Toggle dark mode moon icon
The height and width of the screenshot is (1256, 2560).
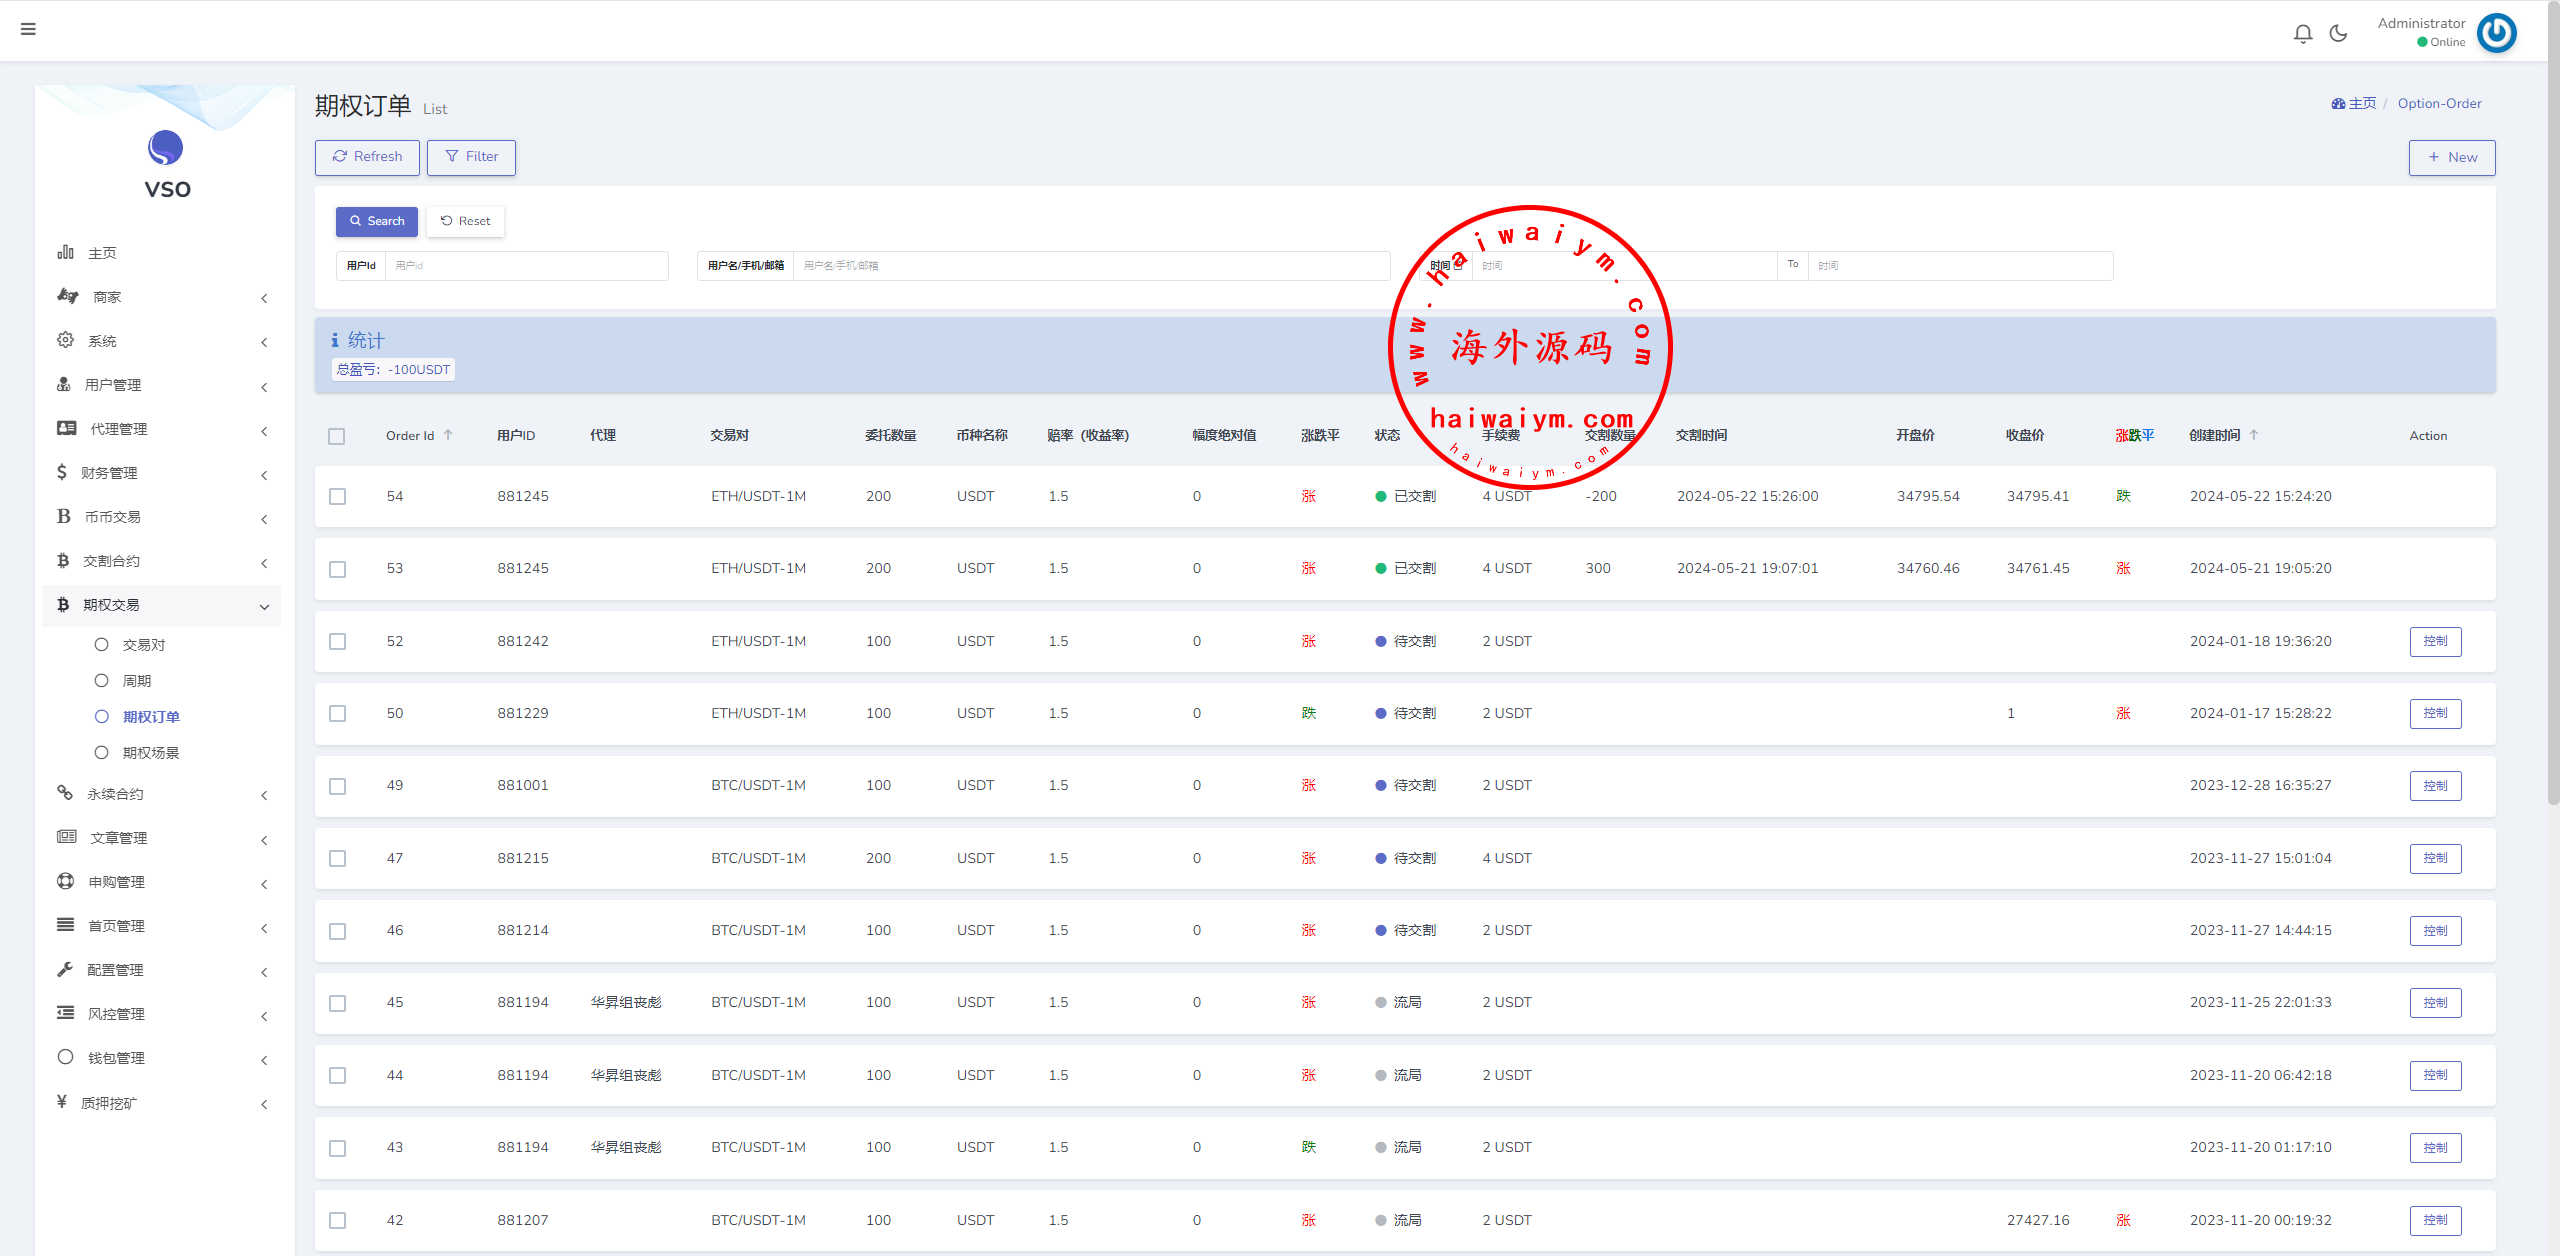point(2338,34)
